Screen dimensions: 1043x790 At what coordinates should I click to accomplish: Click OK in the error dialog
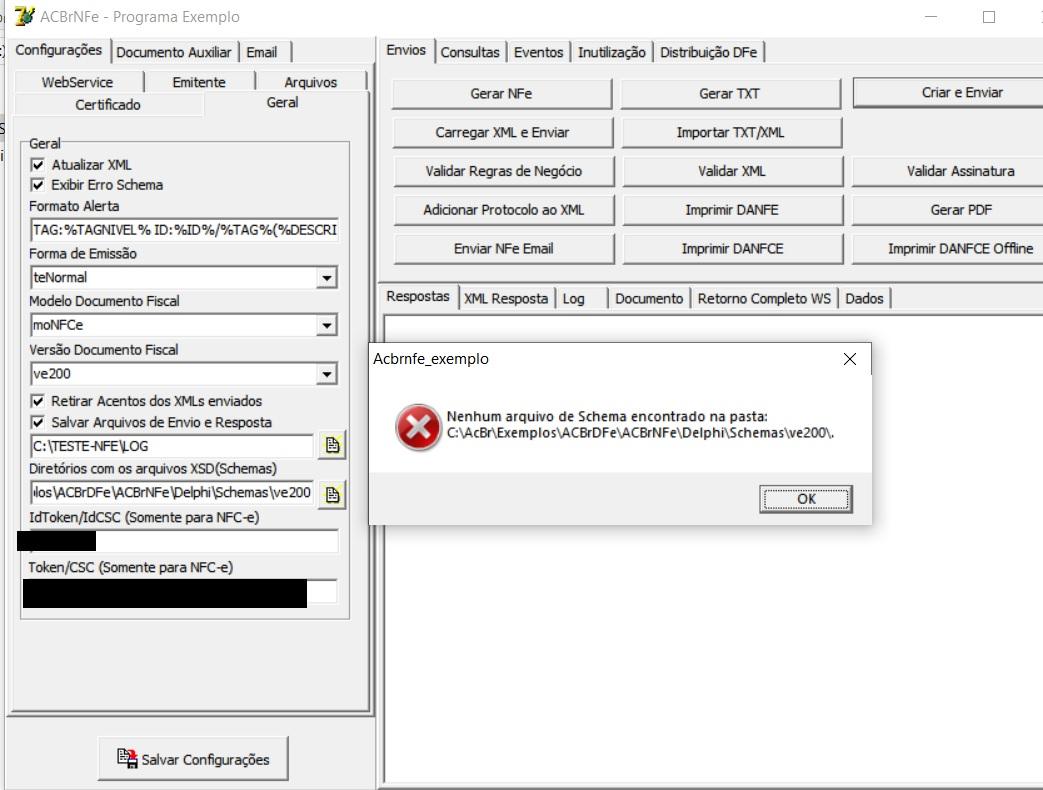tap(806, 499)
